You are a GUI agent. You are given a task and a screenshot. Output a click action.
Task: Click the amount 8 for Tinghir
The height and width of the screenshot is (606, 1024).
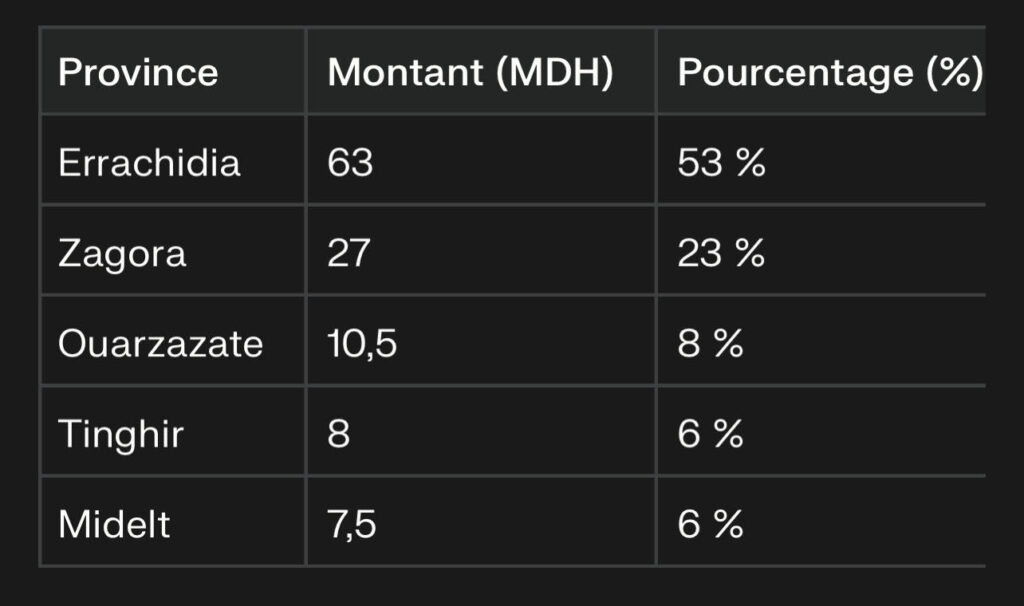(x=339, y=435)
